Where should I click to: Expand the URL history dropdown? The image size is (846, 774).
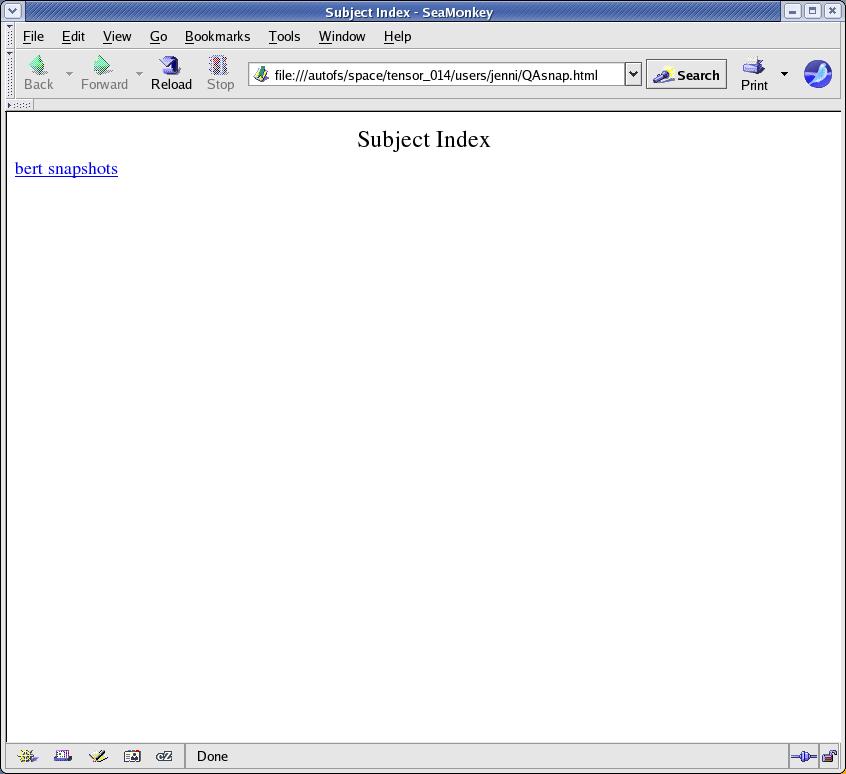[x=633, y=74]
